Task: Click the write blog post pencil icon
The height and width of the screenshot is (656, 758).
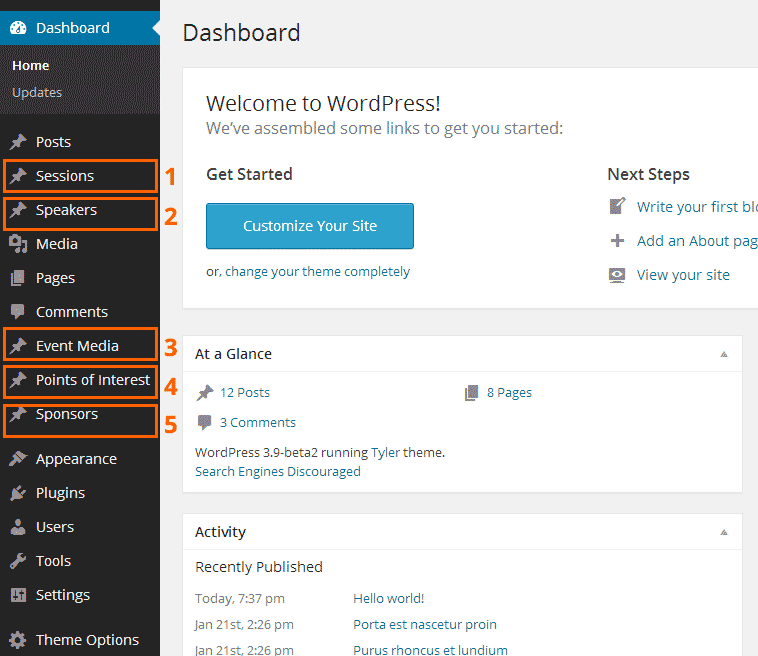Action: pos(617,206)
